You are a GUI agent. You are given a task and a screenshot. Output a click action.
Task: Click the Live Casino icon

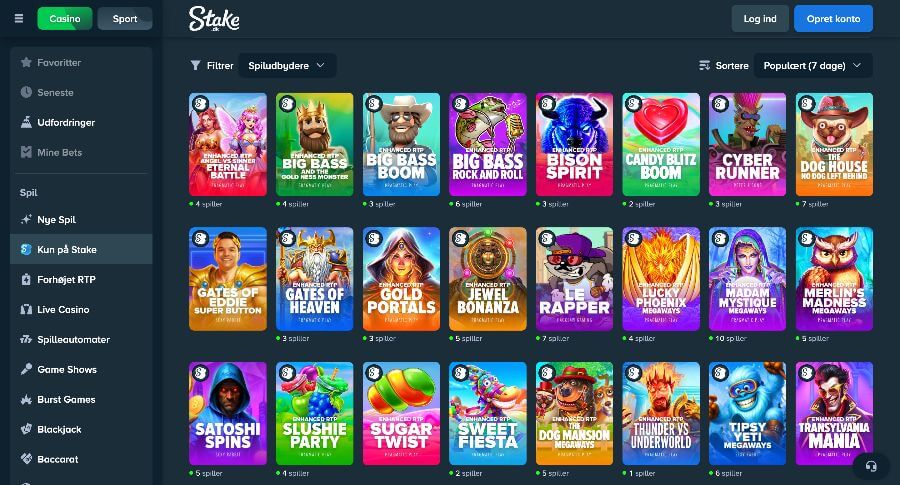point(26,309)
